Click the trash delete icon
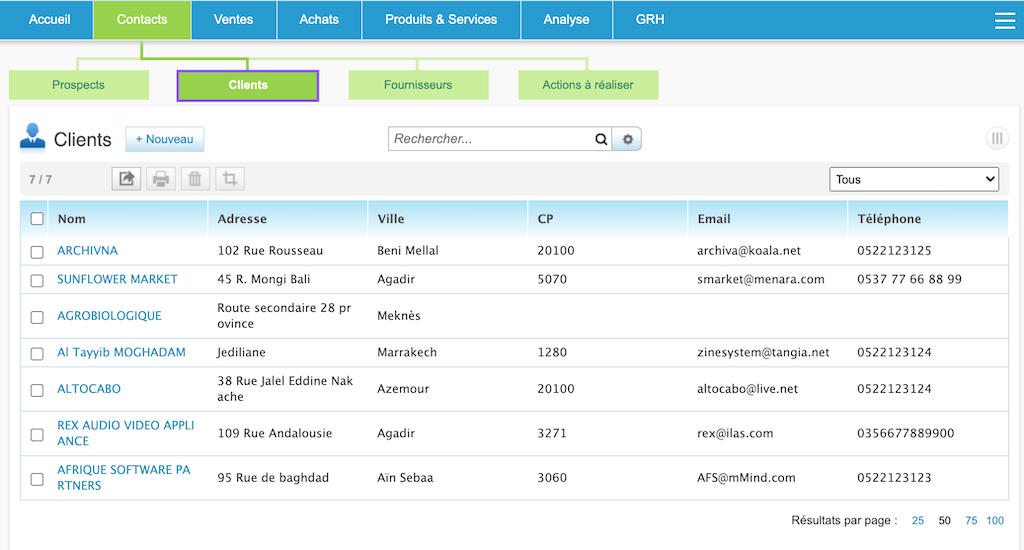Screen dimensions: 1024x550 195,179
